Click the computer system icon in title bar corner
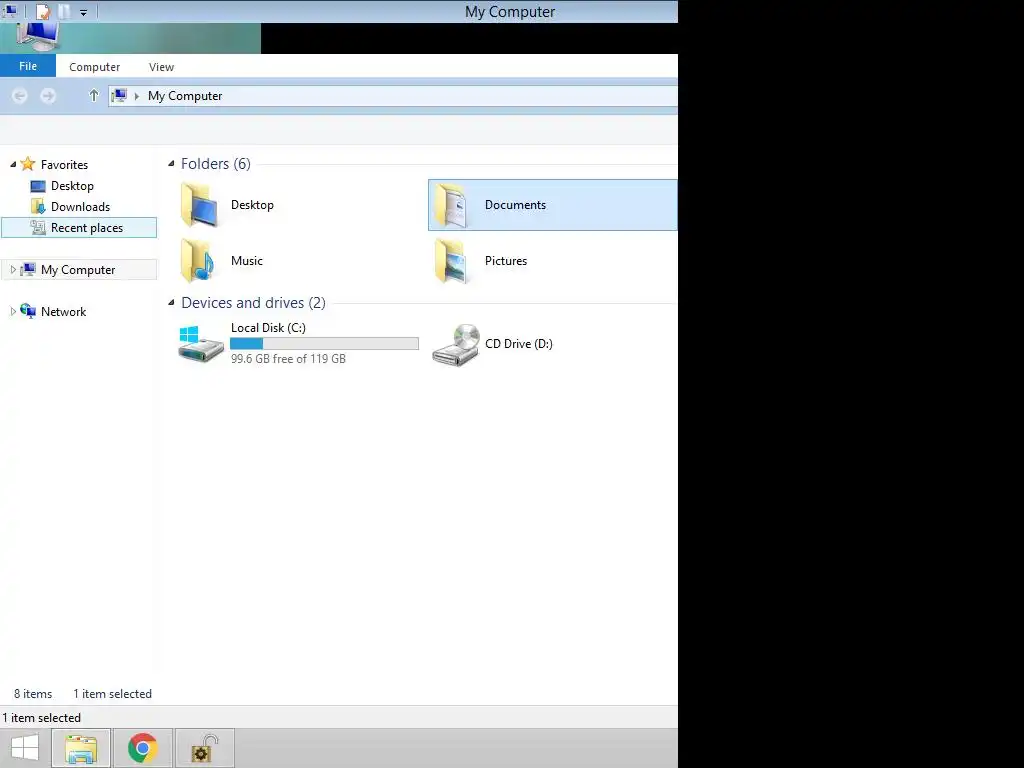 tap(11, 10)
